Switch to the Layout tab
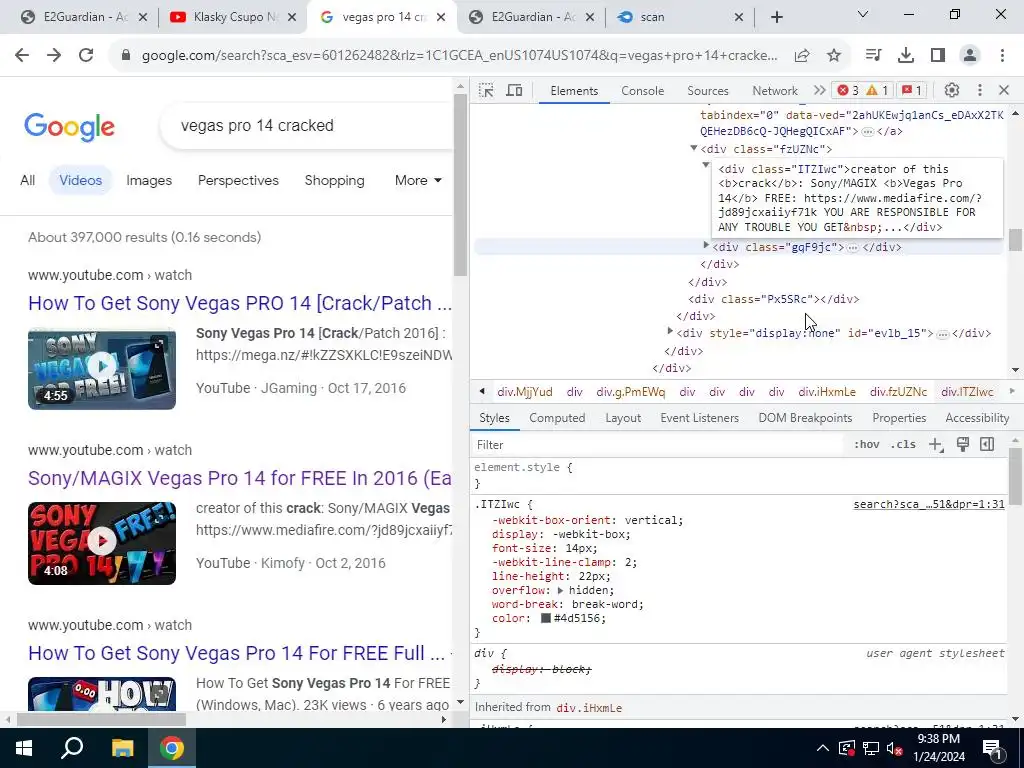The height and width of the screenshot is (768, 1024). coord(622,418)
